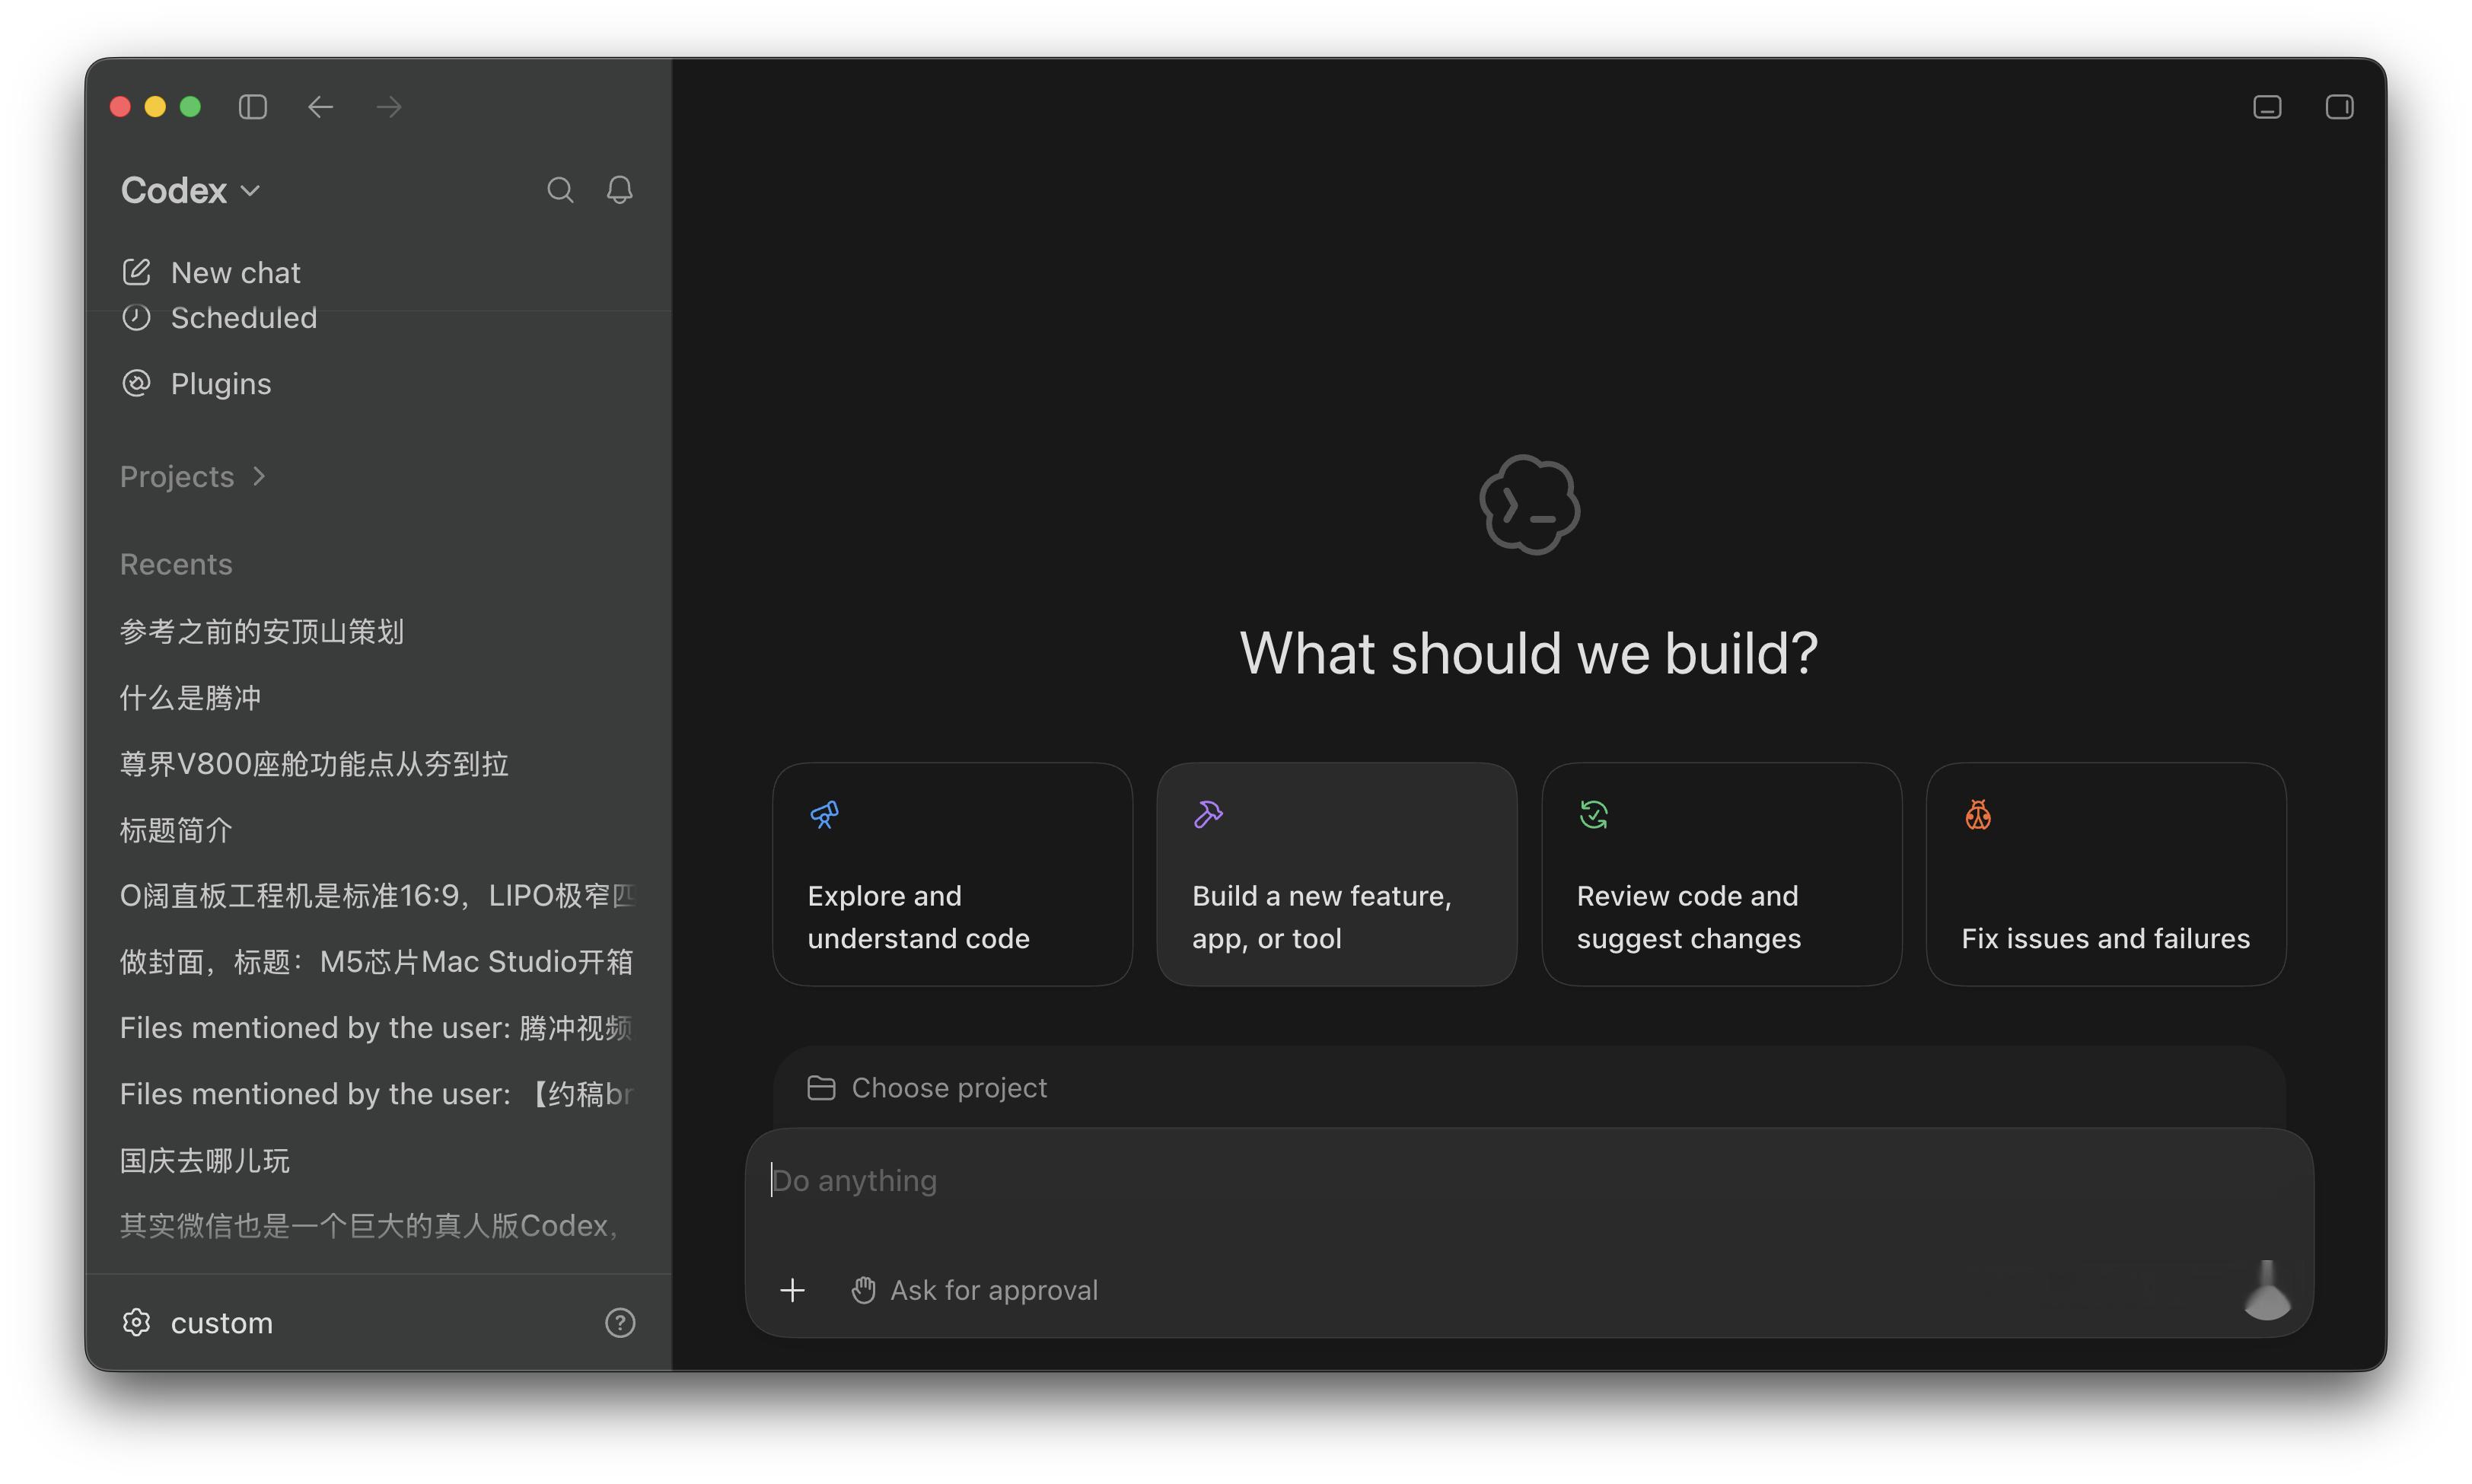Go forward with the right arrow
Viewport: 2472px width, 1484px height.
pos(389,106)
